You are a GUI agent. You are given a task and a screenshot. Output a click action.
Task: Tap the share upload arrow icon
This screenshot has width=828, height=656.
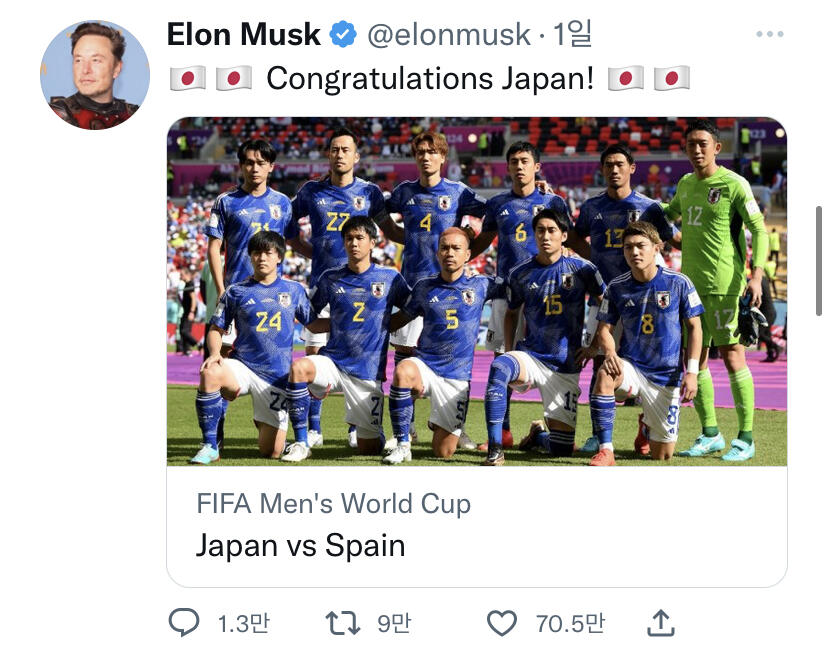pos(660,624)
